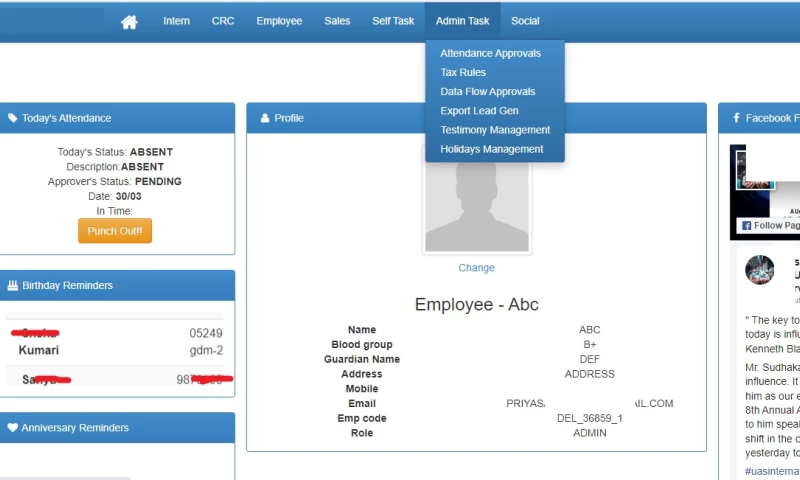Open Data Flow Approvals
The height and width of the screenshot is (480, 800).
click(487, 91)
